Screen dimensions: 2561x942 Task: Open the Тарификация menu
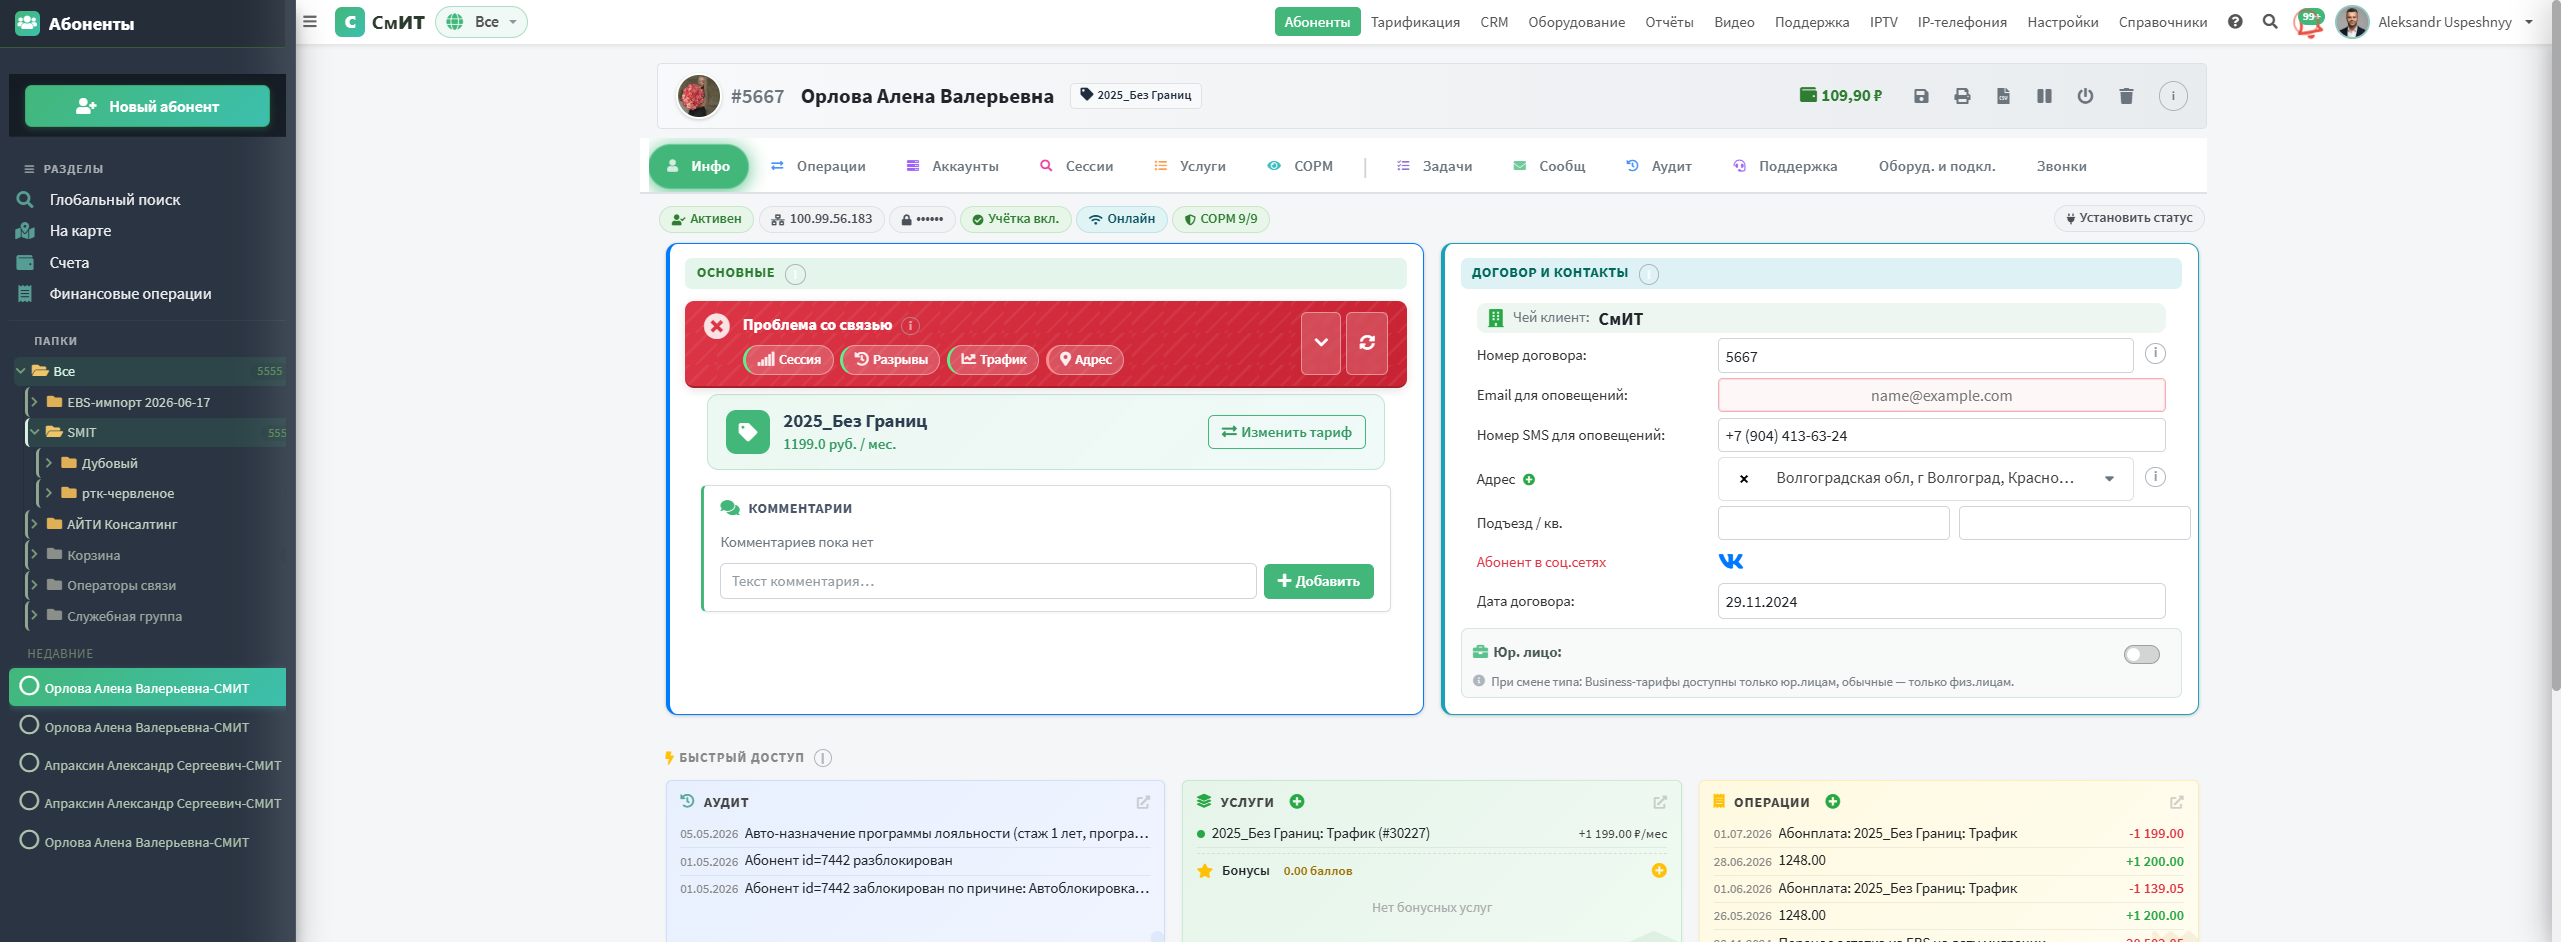1415,22
